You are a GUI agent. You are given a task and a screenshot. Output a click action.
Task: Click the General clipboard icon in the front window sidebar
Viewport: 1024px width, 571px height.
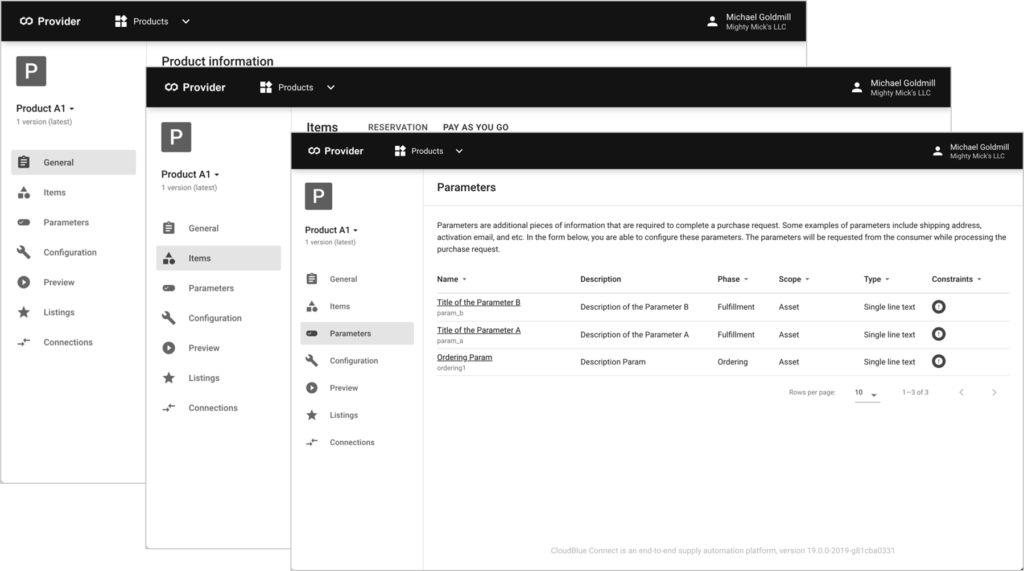click(312, 279)
